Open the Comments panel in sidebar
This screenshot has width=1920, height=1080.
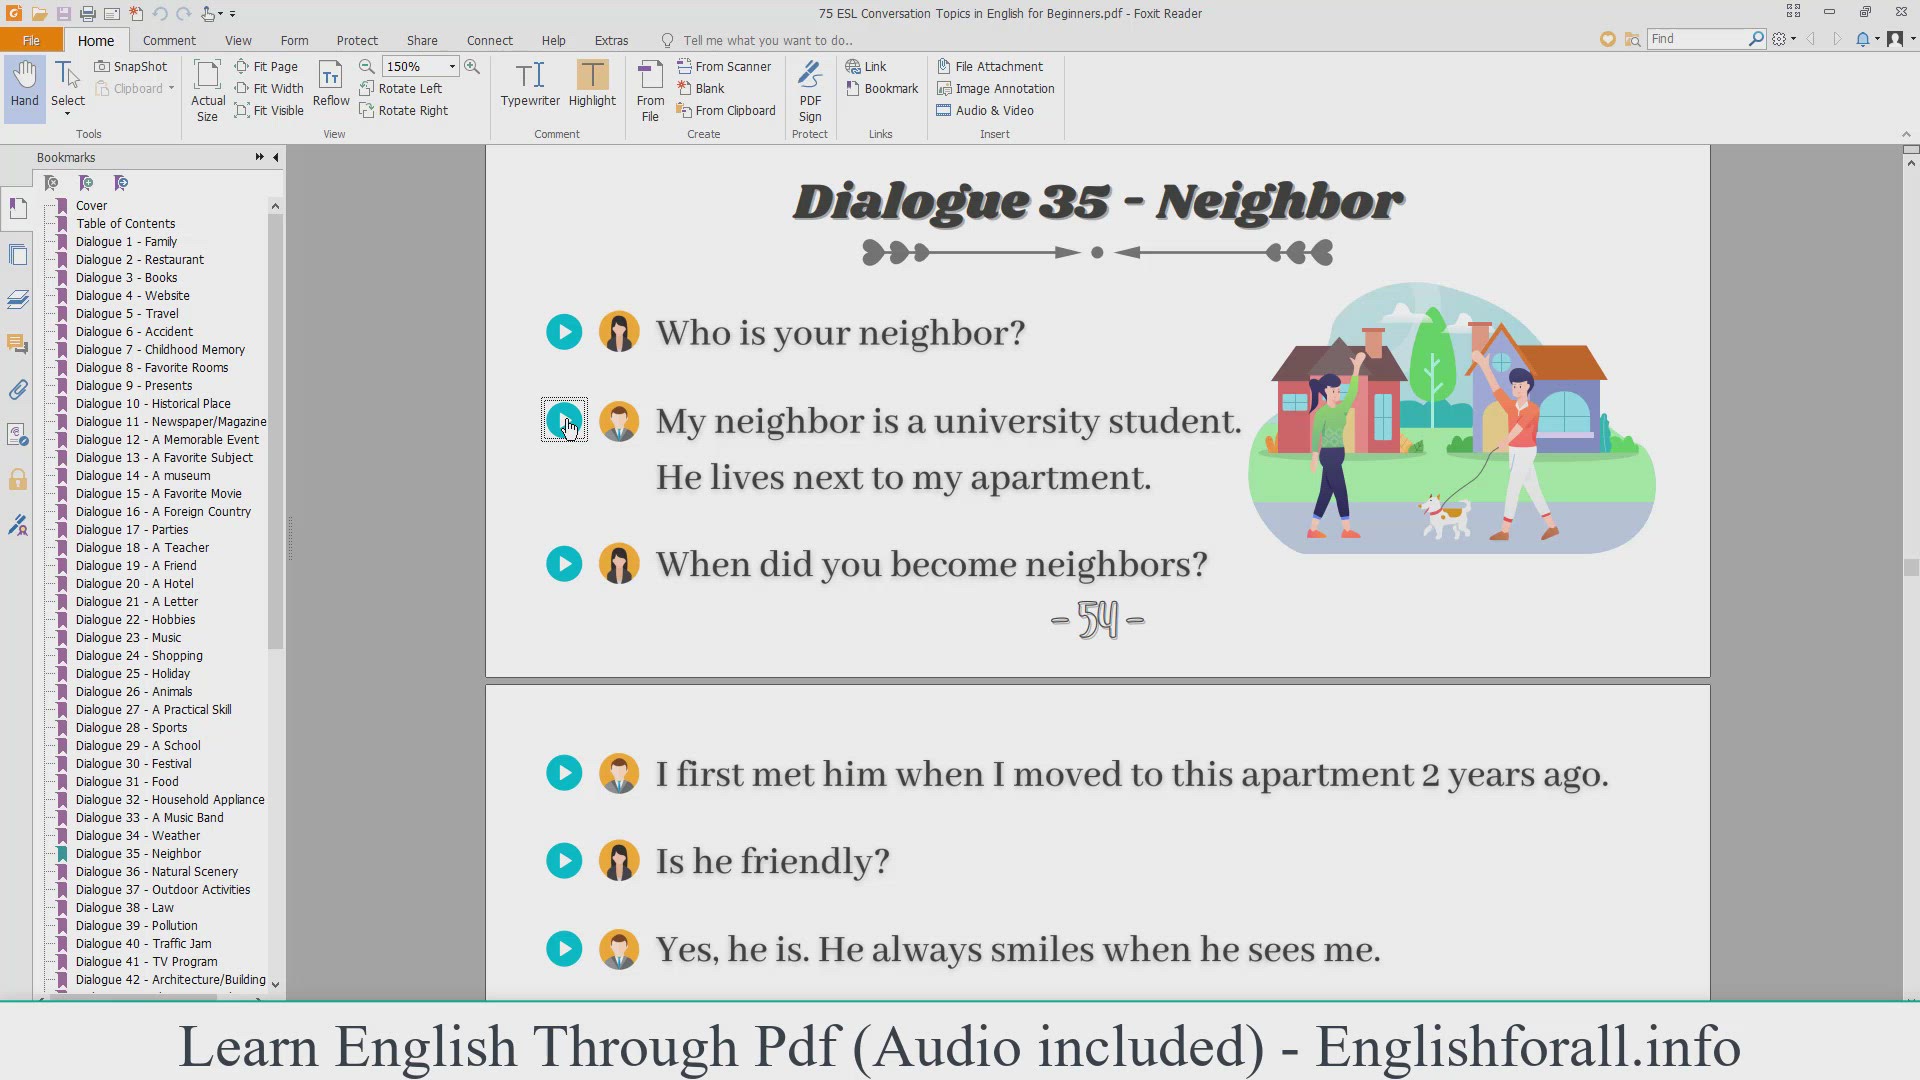tap(18, 344)
